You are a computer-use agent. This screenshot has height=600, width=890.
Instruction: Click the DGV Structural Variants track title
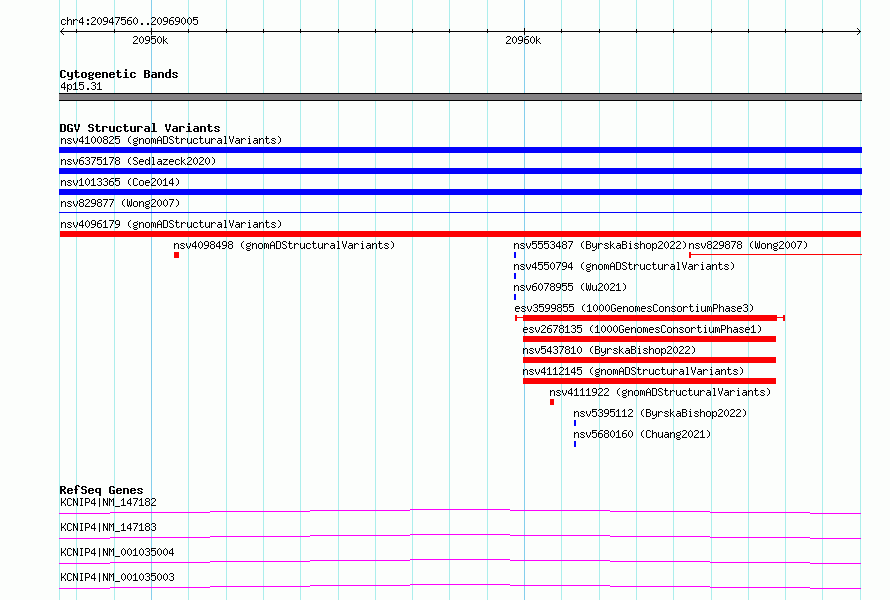140,128
